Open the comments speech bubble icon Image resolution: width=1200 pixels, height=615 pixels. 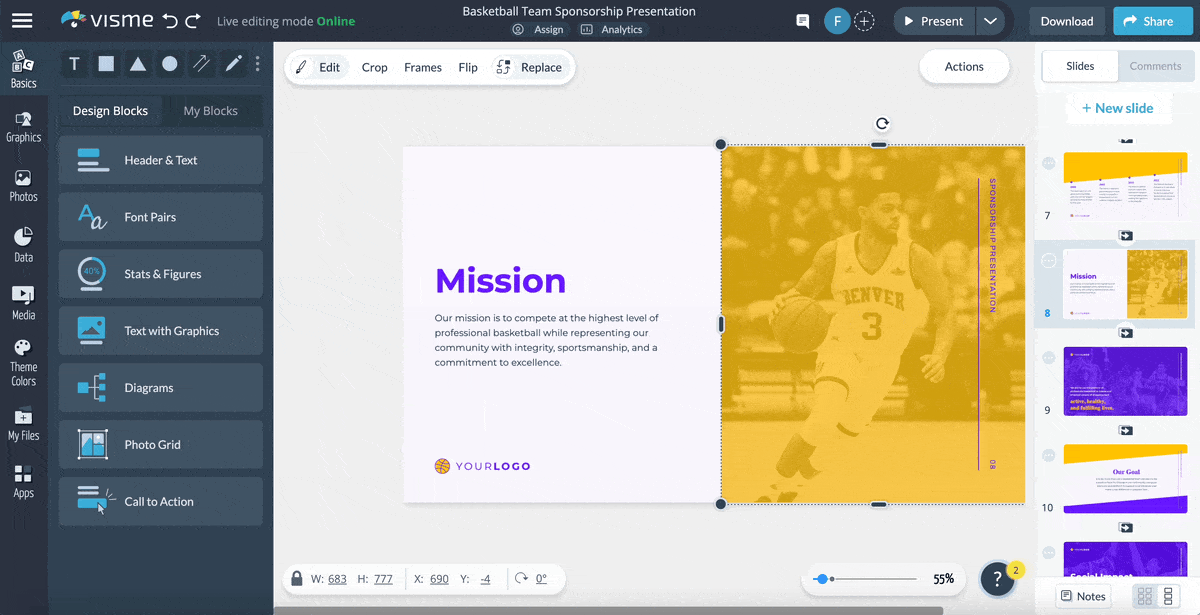(x=802, y=21)
